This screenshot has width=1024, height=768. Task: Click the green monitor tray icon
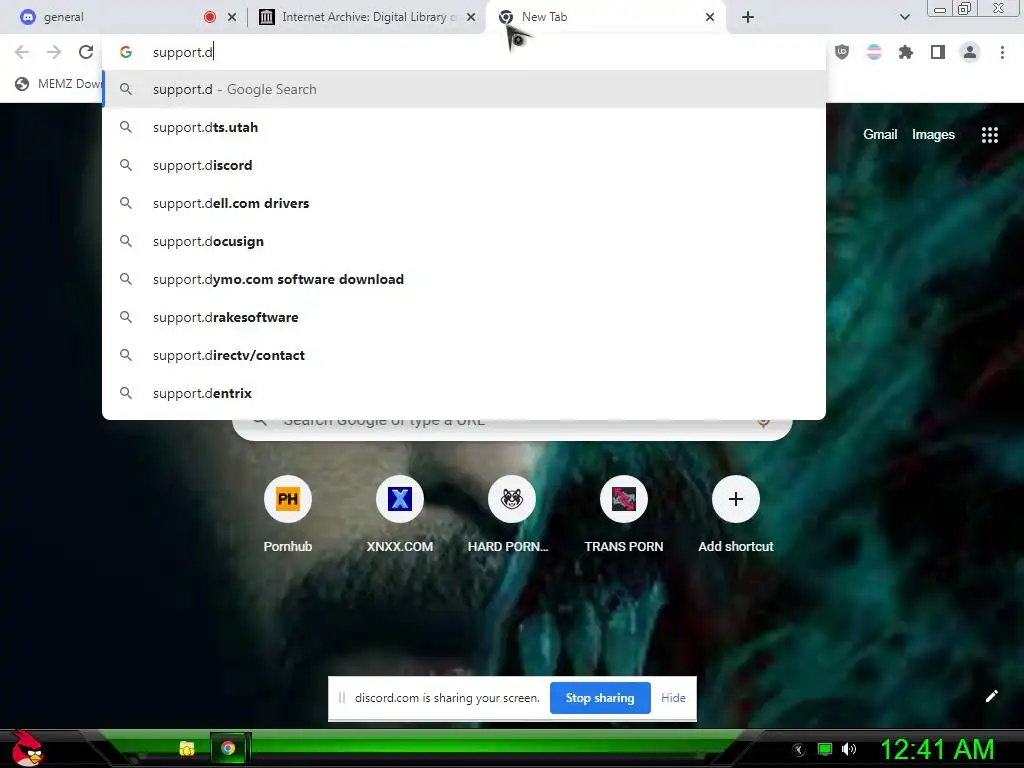[x=825, y=749]
